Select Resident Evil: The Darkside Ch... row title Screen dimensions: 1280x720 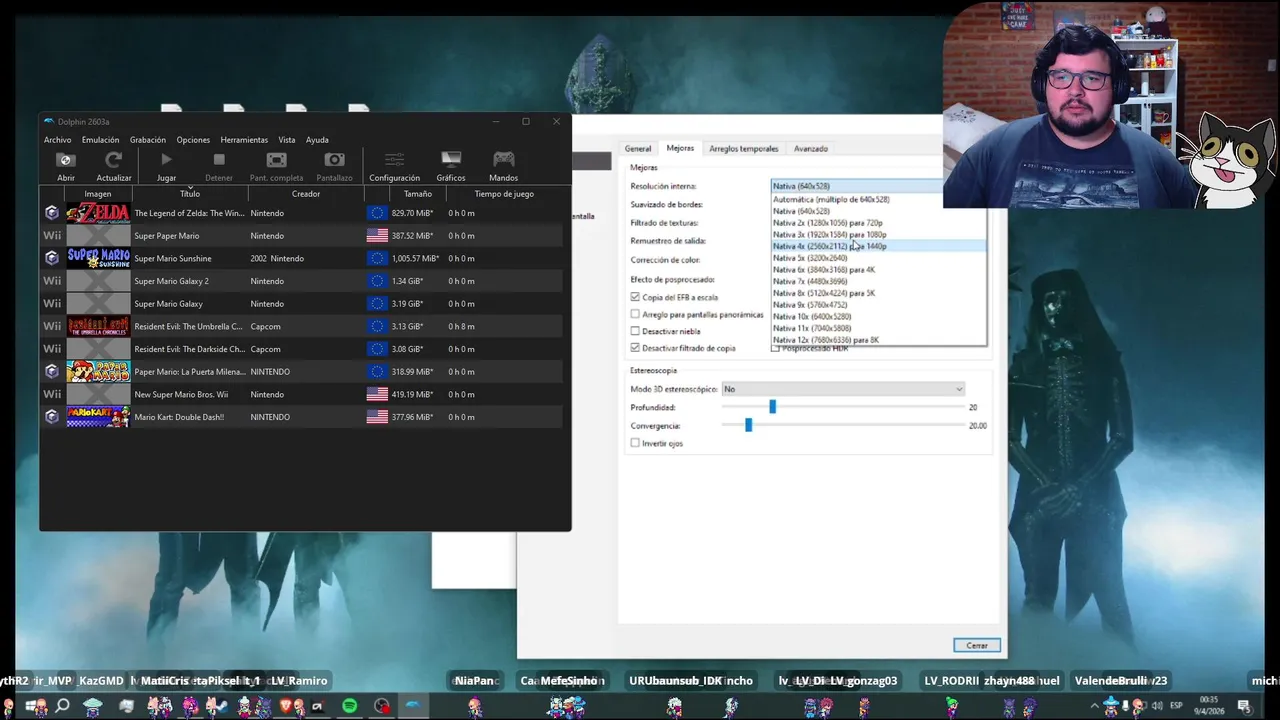pos(189,349)
